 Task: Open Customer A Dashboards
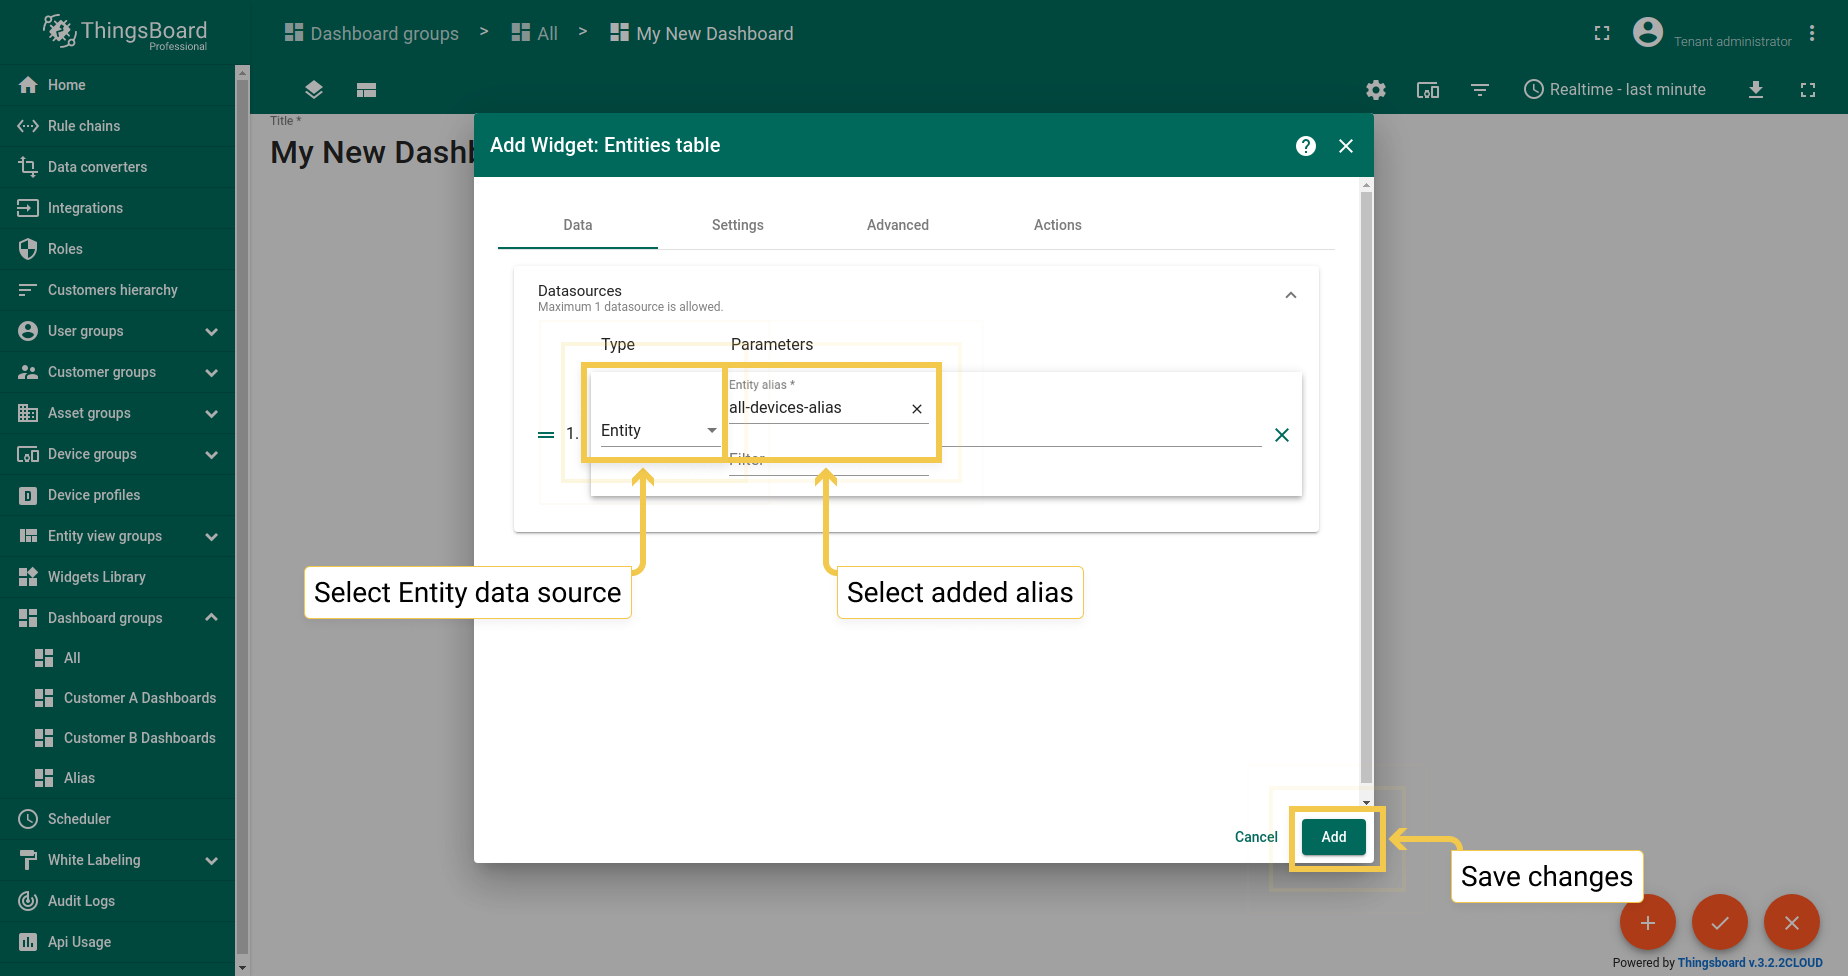click(117, 698)
